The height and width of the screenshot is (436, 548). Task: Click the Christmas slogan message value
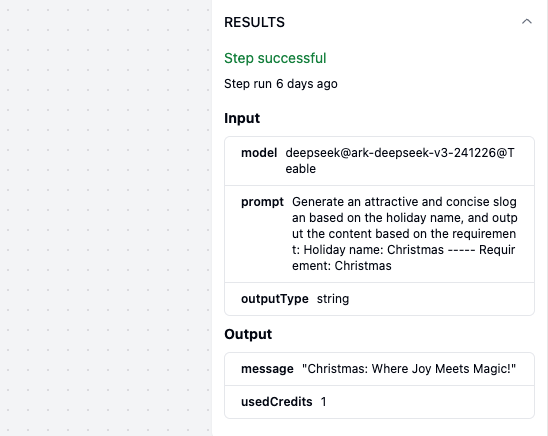[x=409, y=369]
